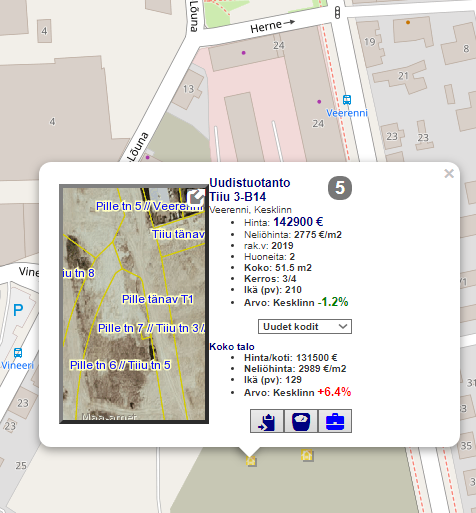Click the purple dot by Lõuna street
The height and width of the screenshot is (513, 476).
[x=147, y=157]
